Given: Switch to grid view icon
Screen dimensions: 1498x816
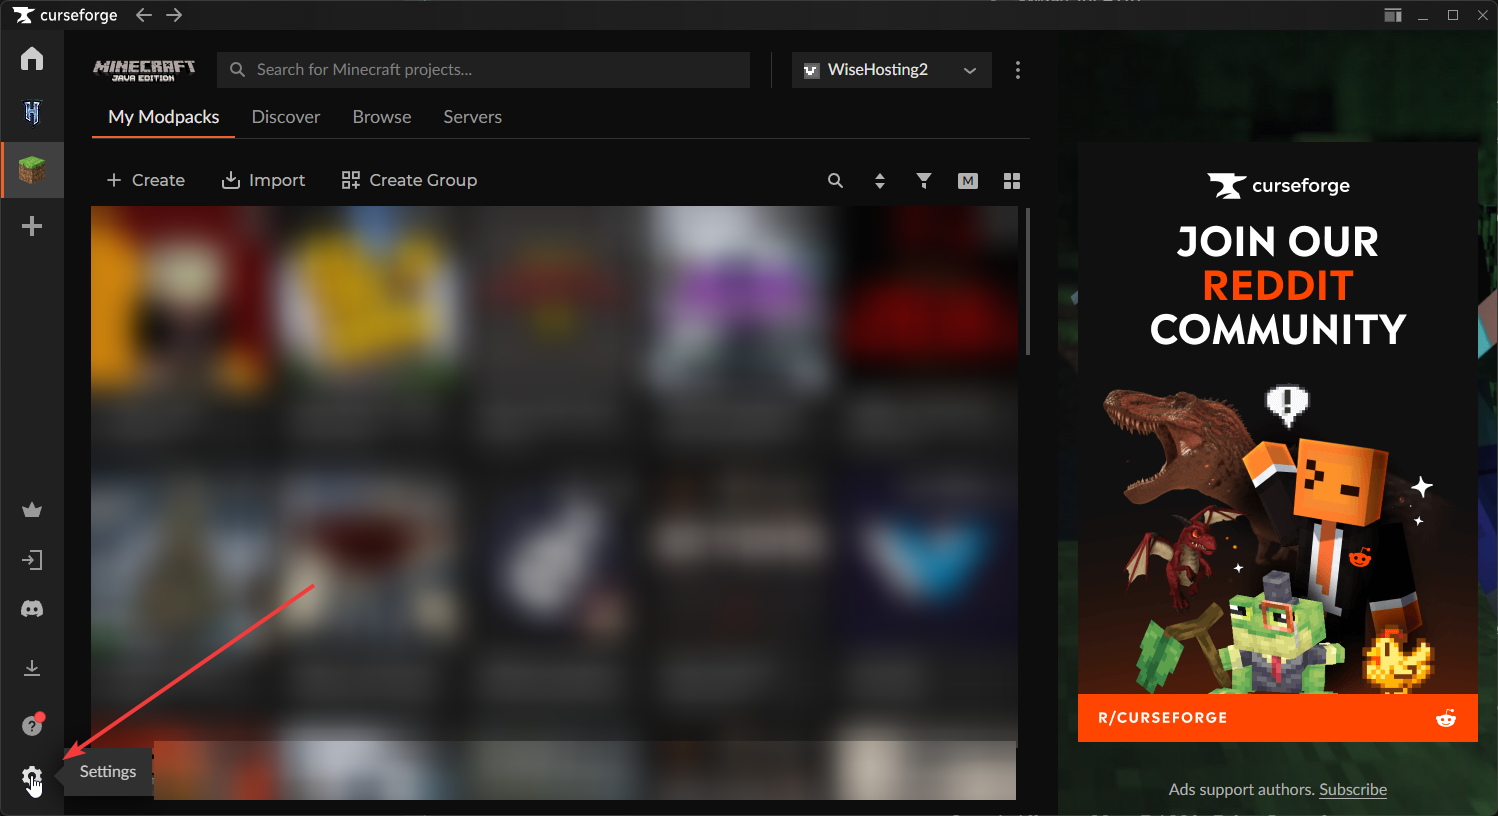Looking at the screenshot, I should click(1012, 181).
